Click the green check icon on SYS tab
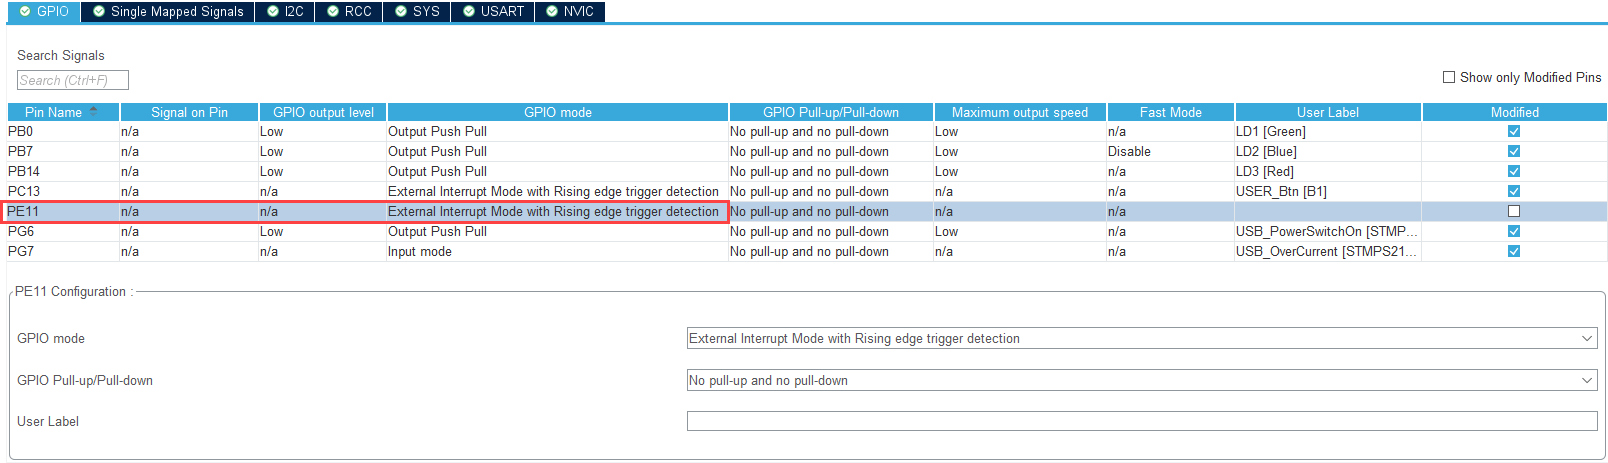The image size is (1608, 463). [401, 12]
